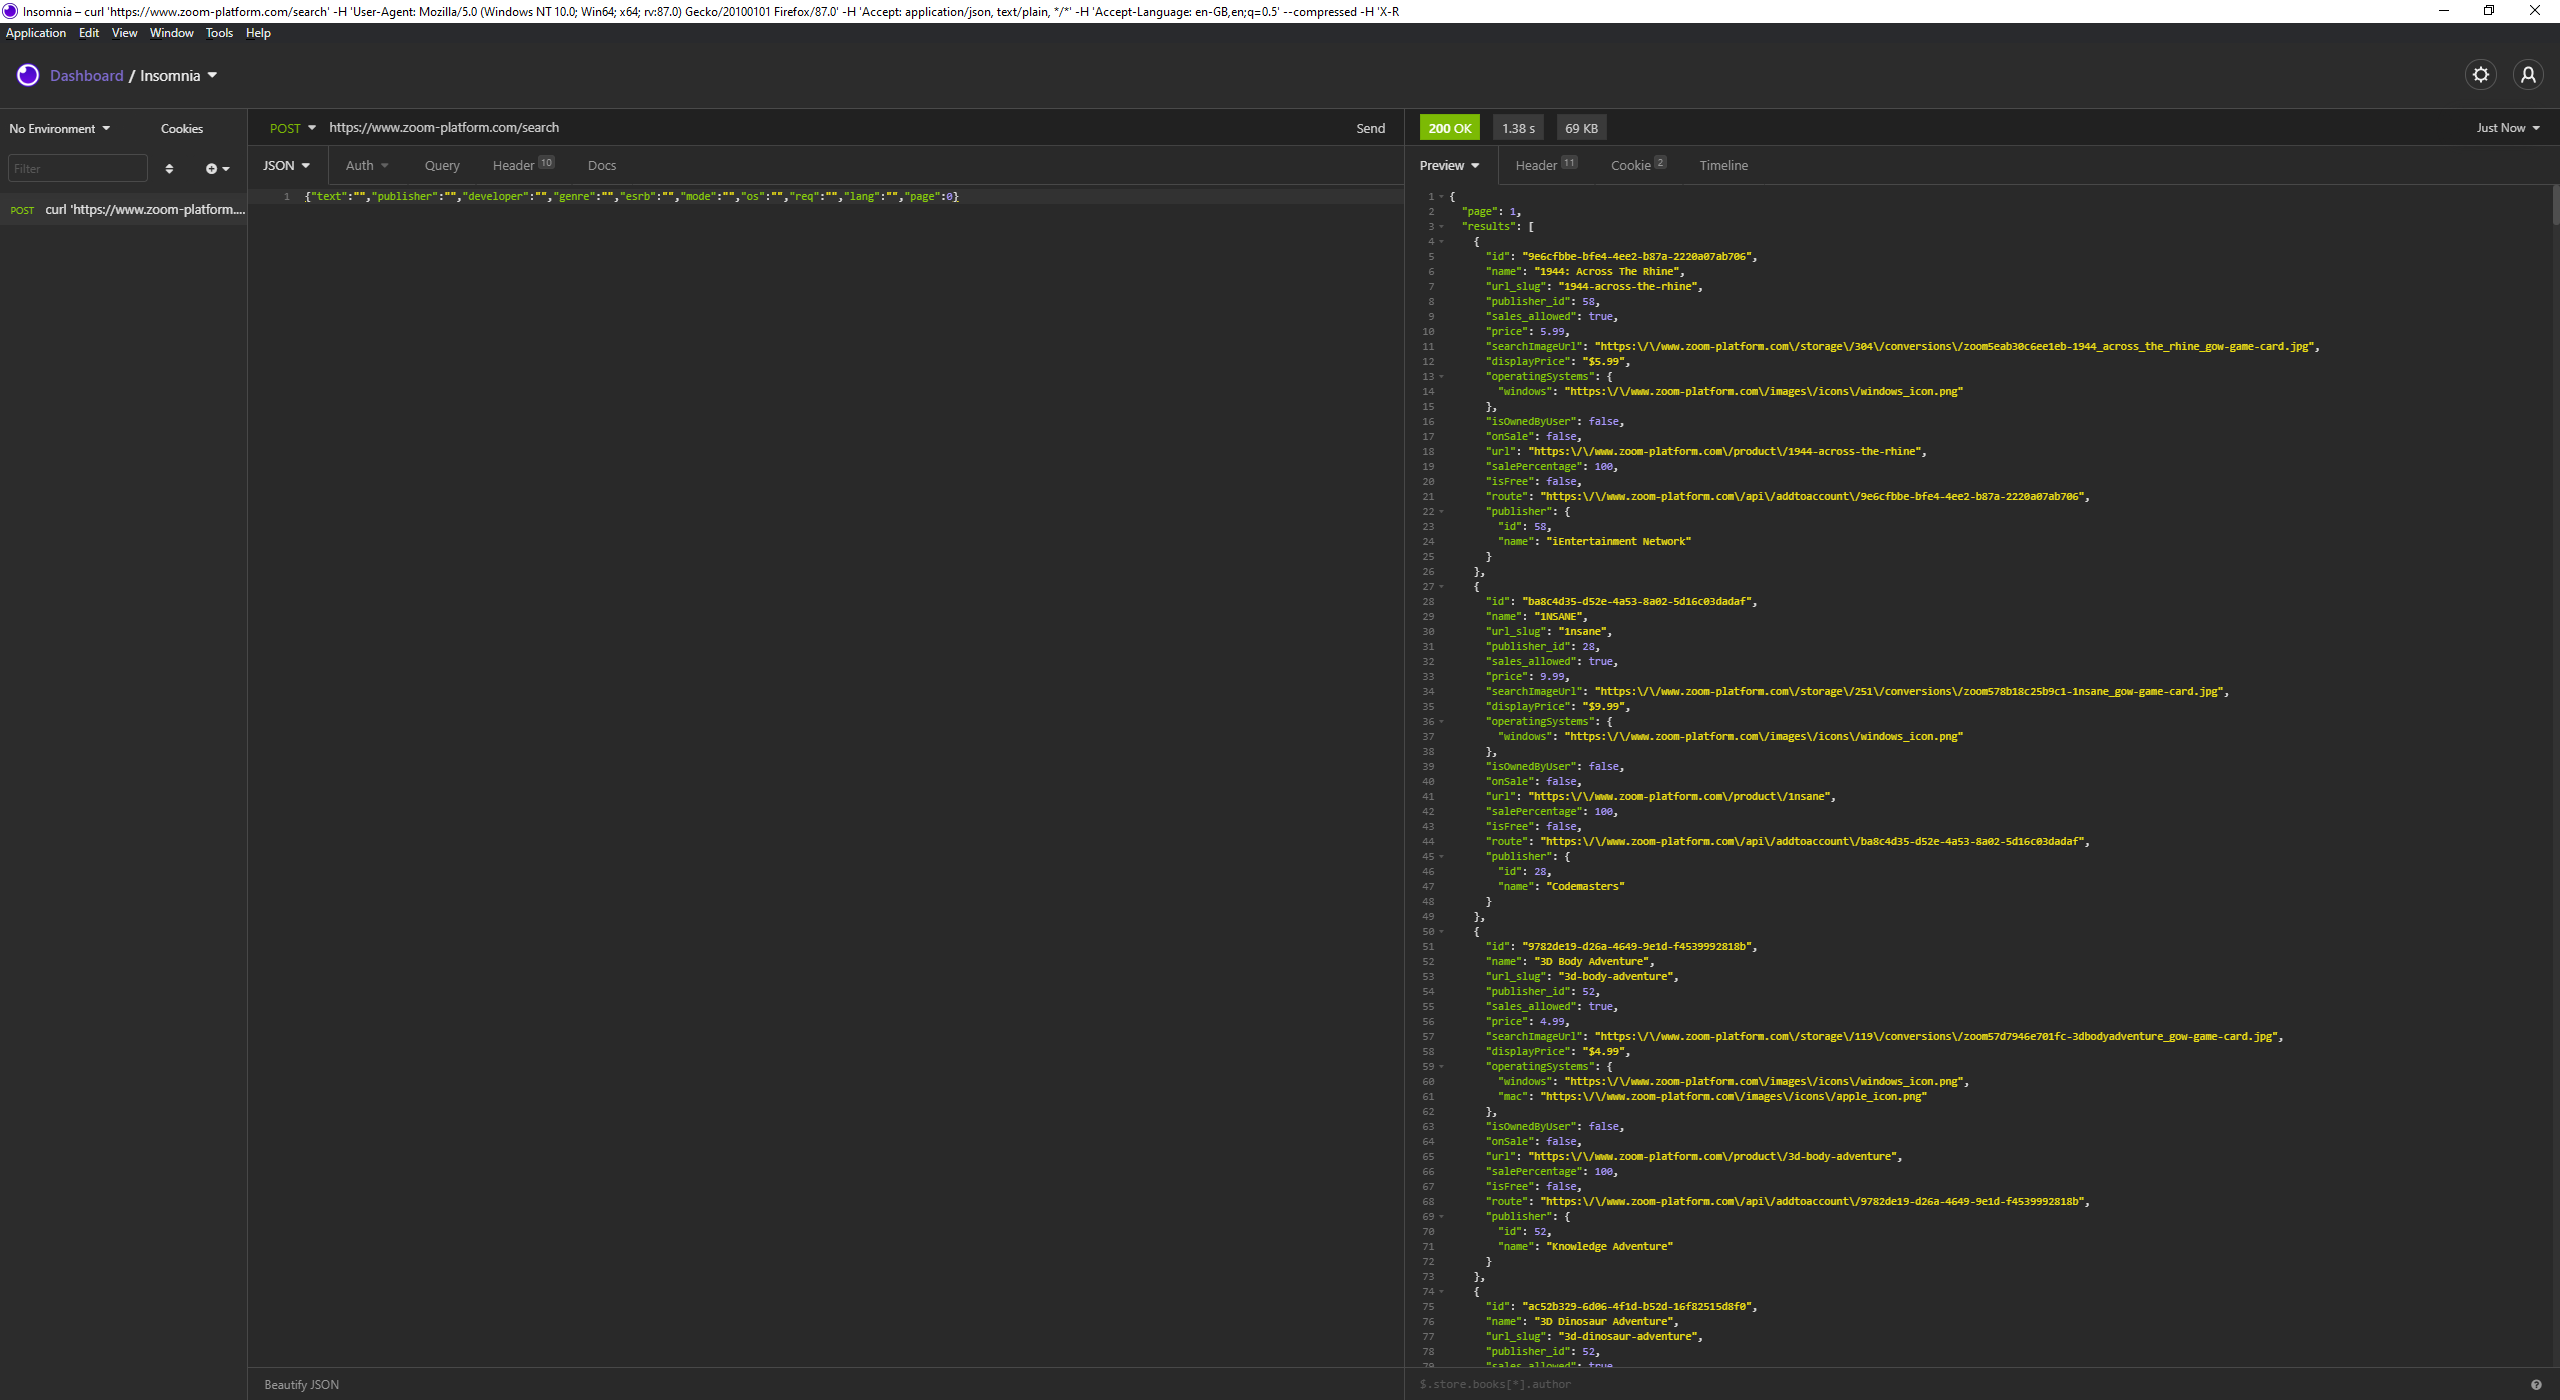This screenshot has width=2560, height=1400.
Task: Collapse the results array at line 3
Action: [x=1441, y=227]
